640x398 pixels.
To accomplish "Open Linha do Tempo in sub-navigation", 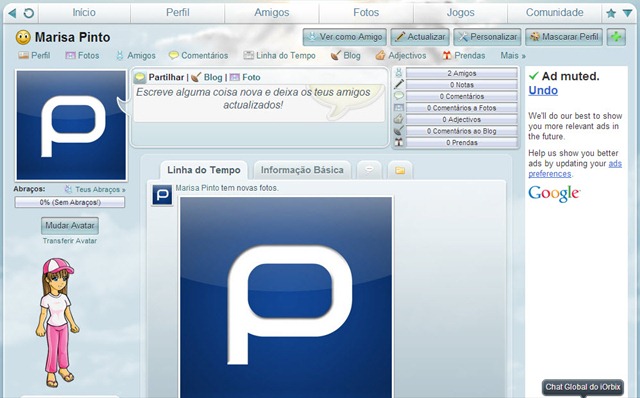I will pyautogui.click(x=280, y=56).
